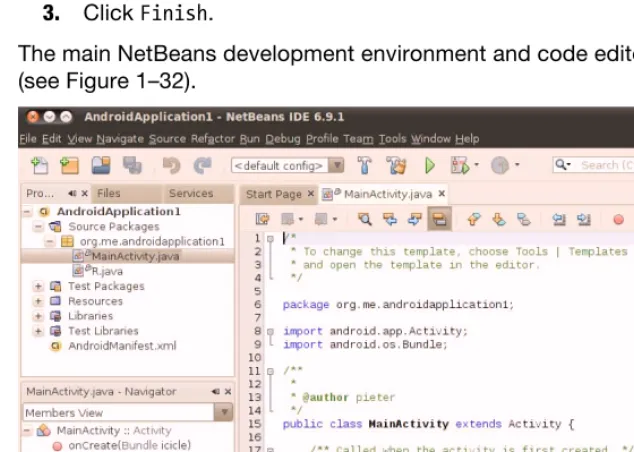Click the Open Project toolbar icon

[101, 165]
